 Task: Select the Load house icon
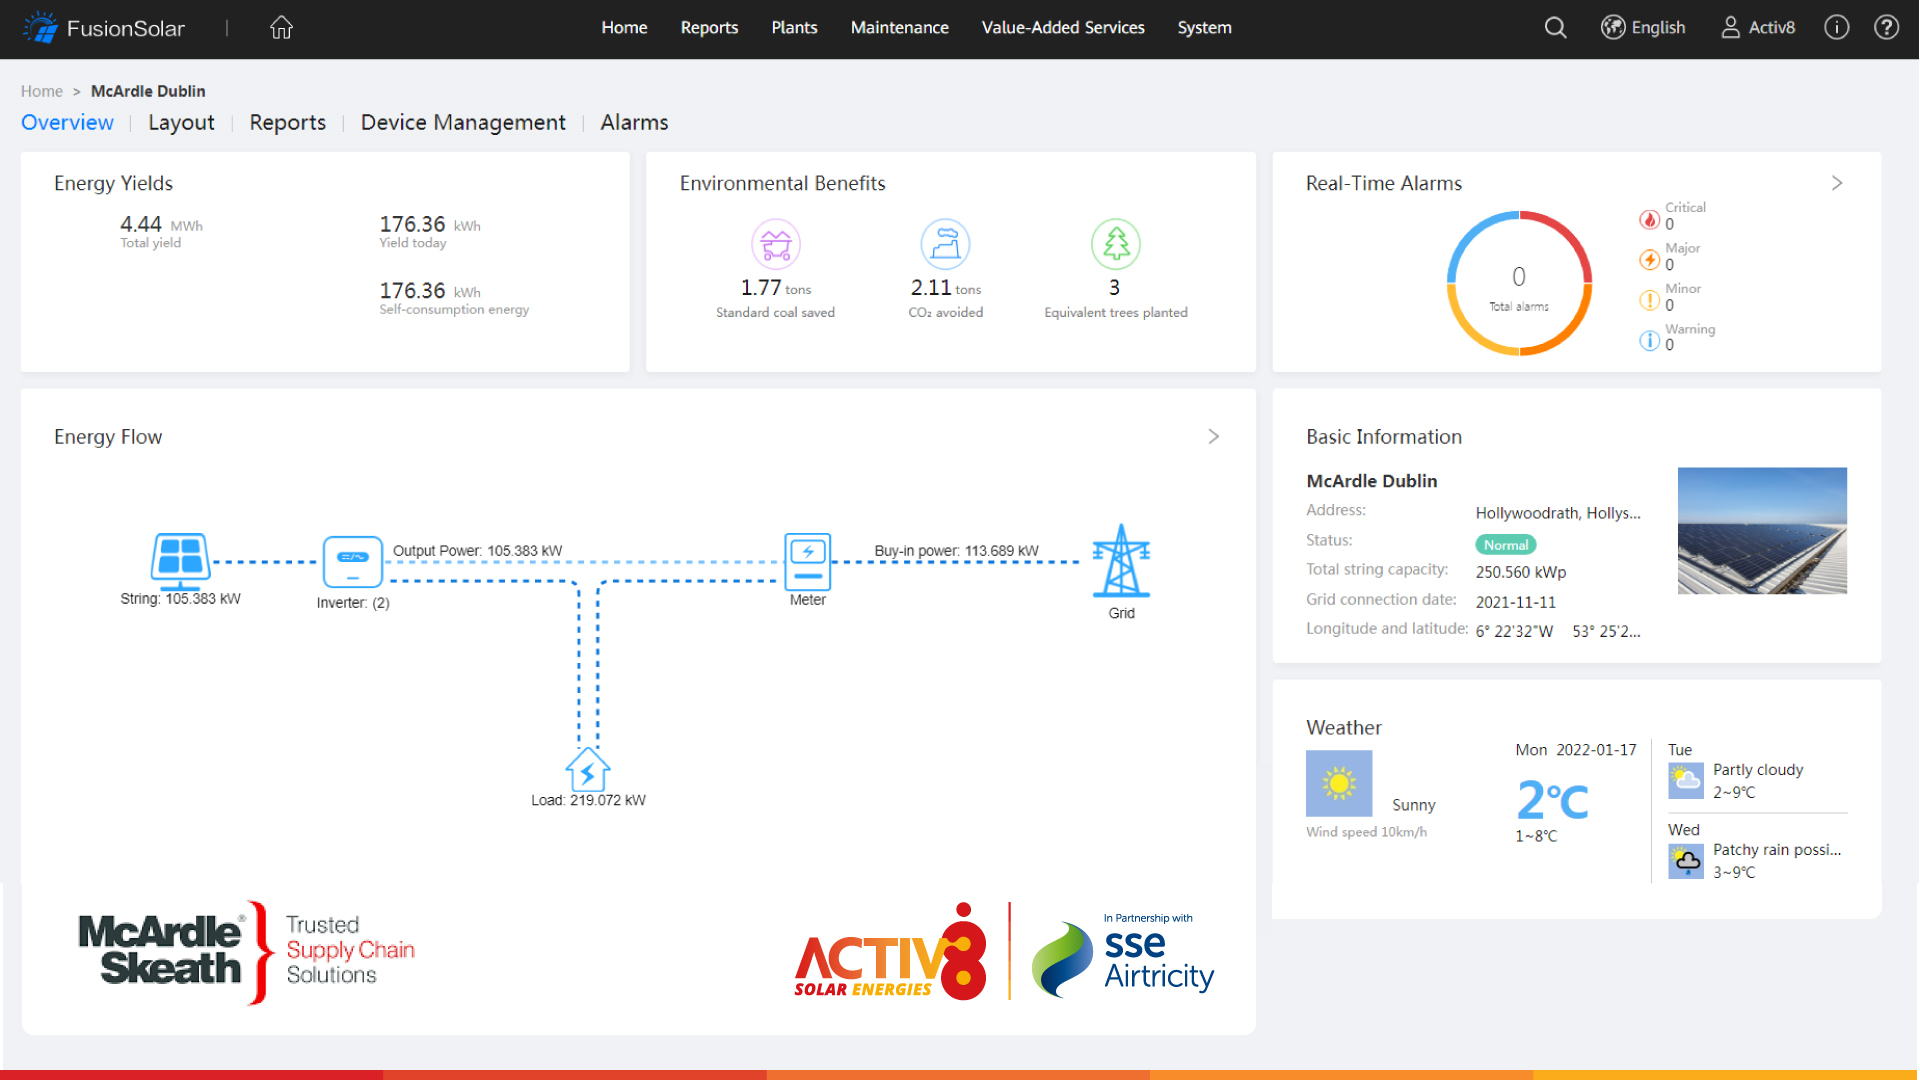coord(588,769)
